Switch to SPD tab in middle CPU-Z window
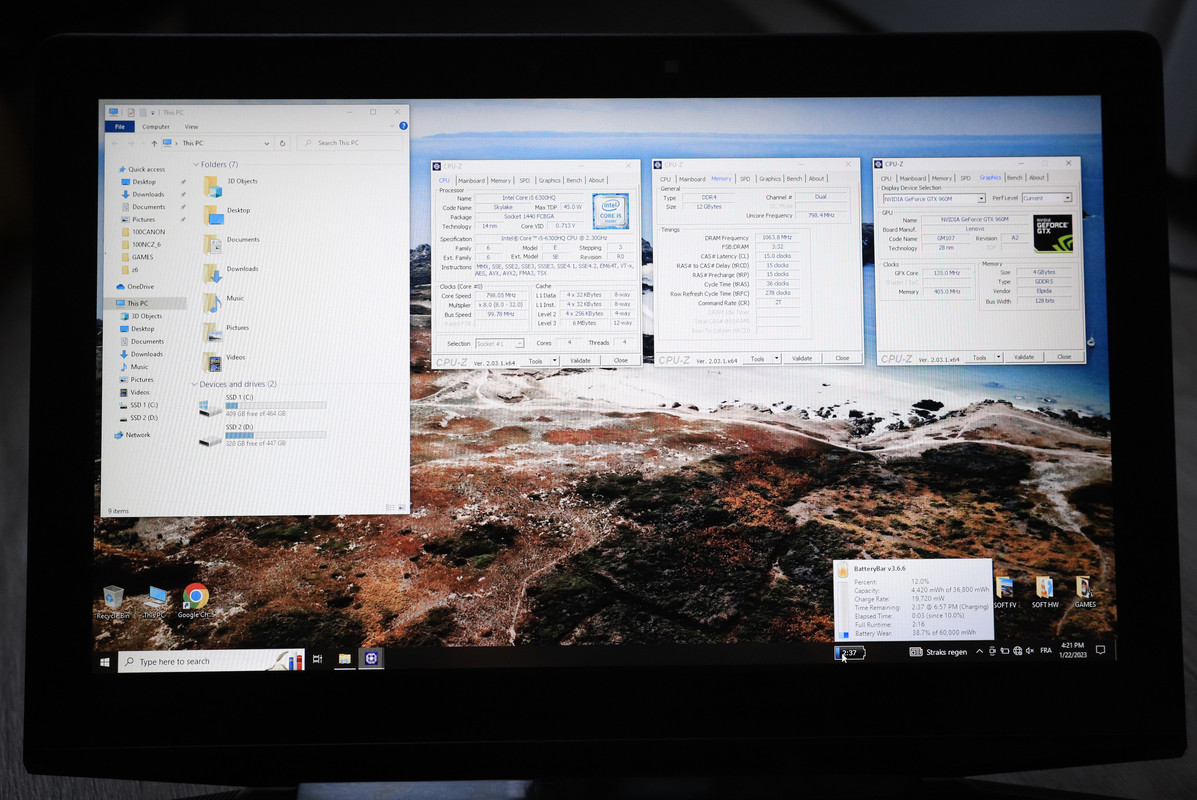This screenshot has width=1197, height=800. point(745,179)
